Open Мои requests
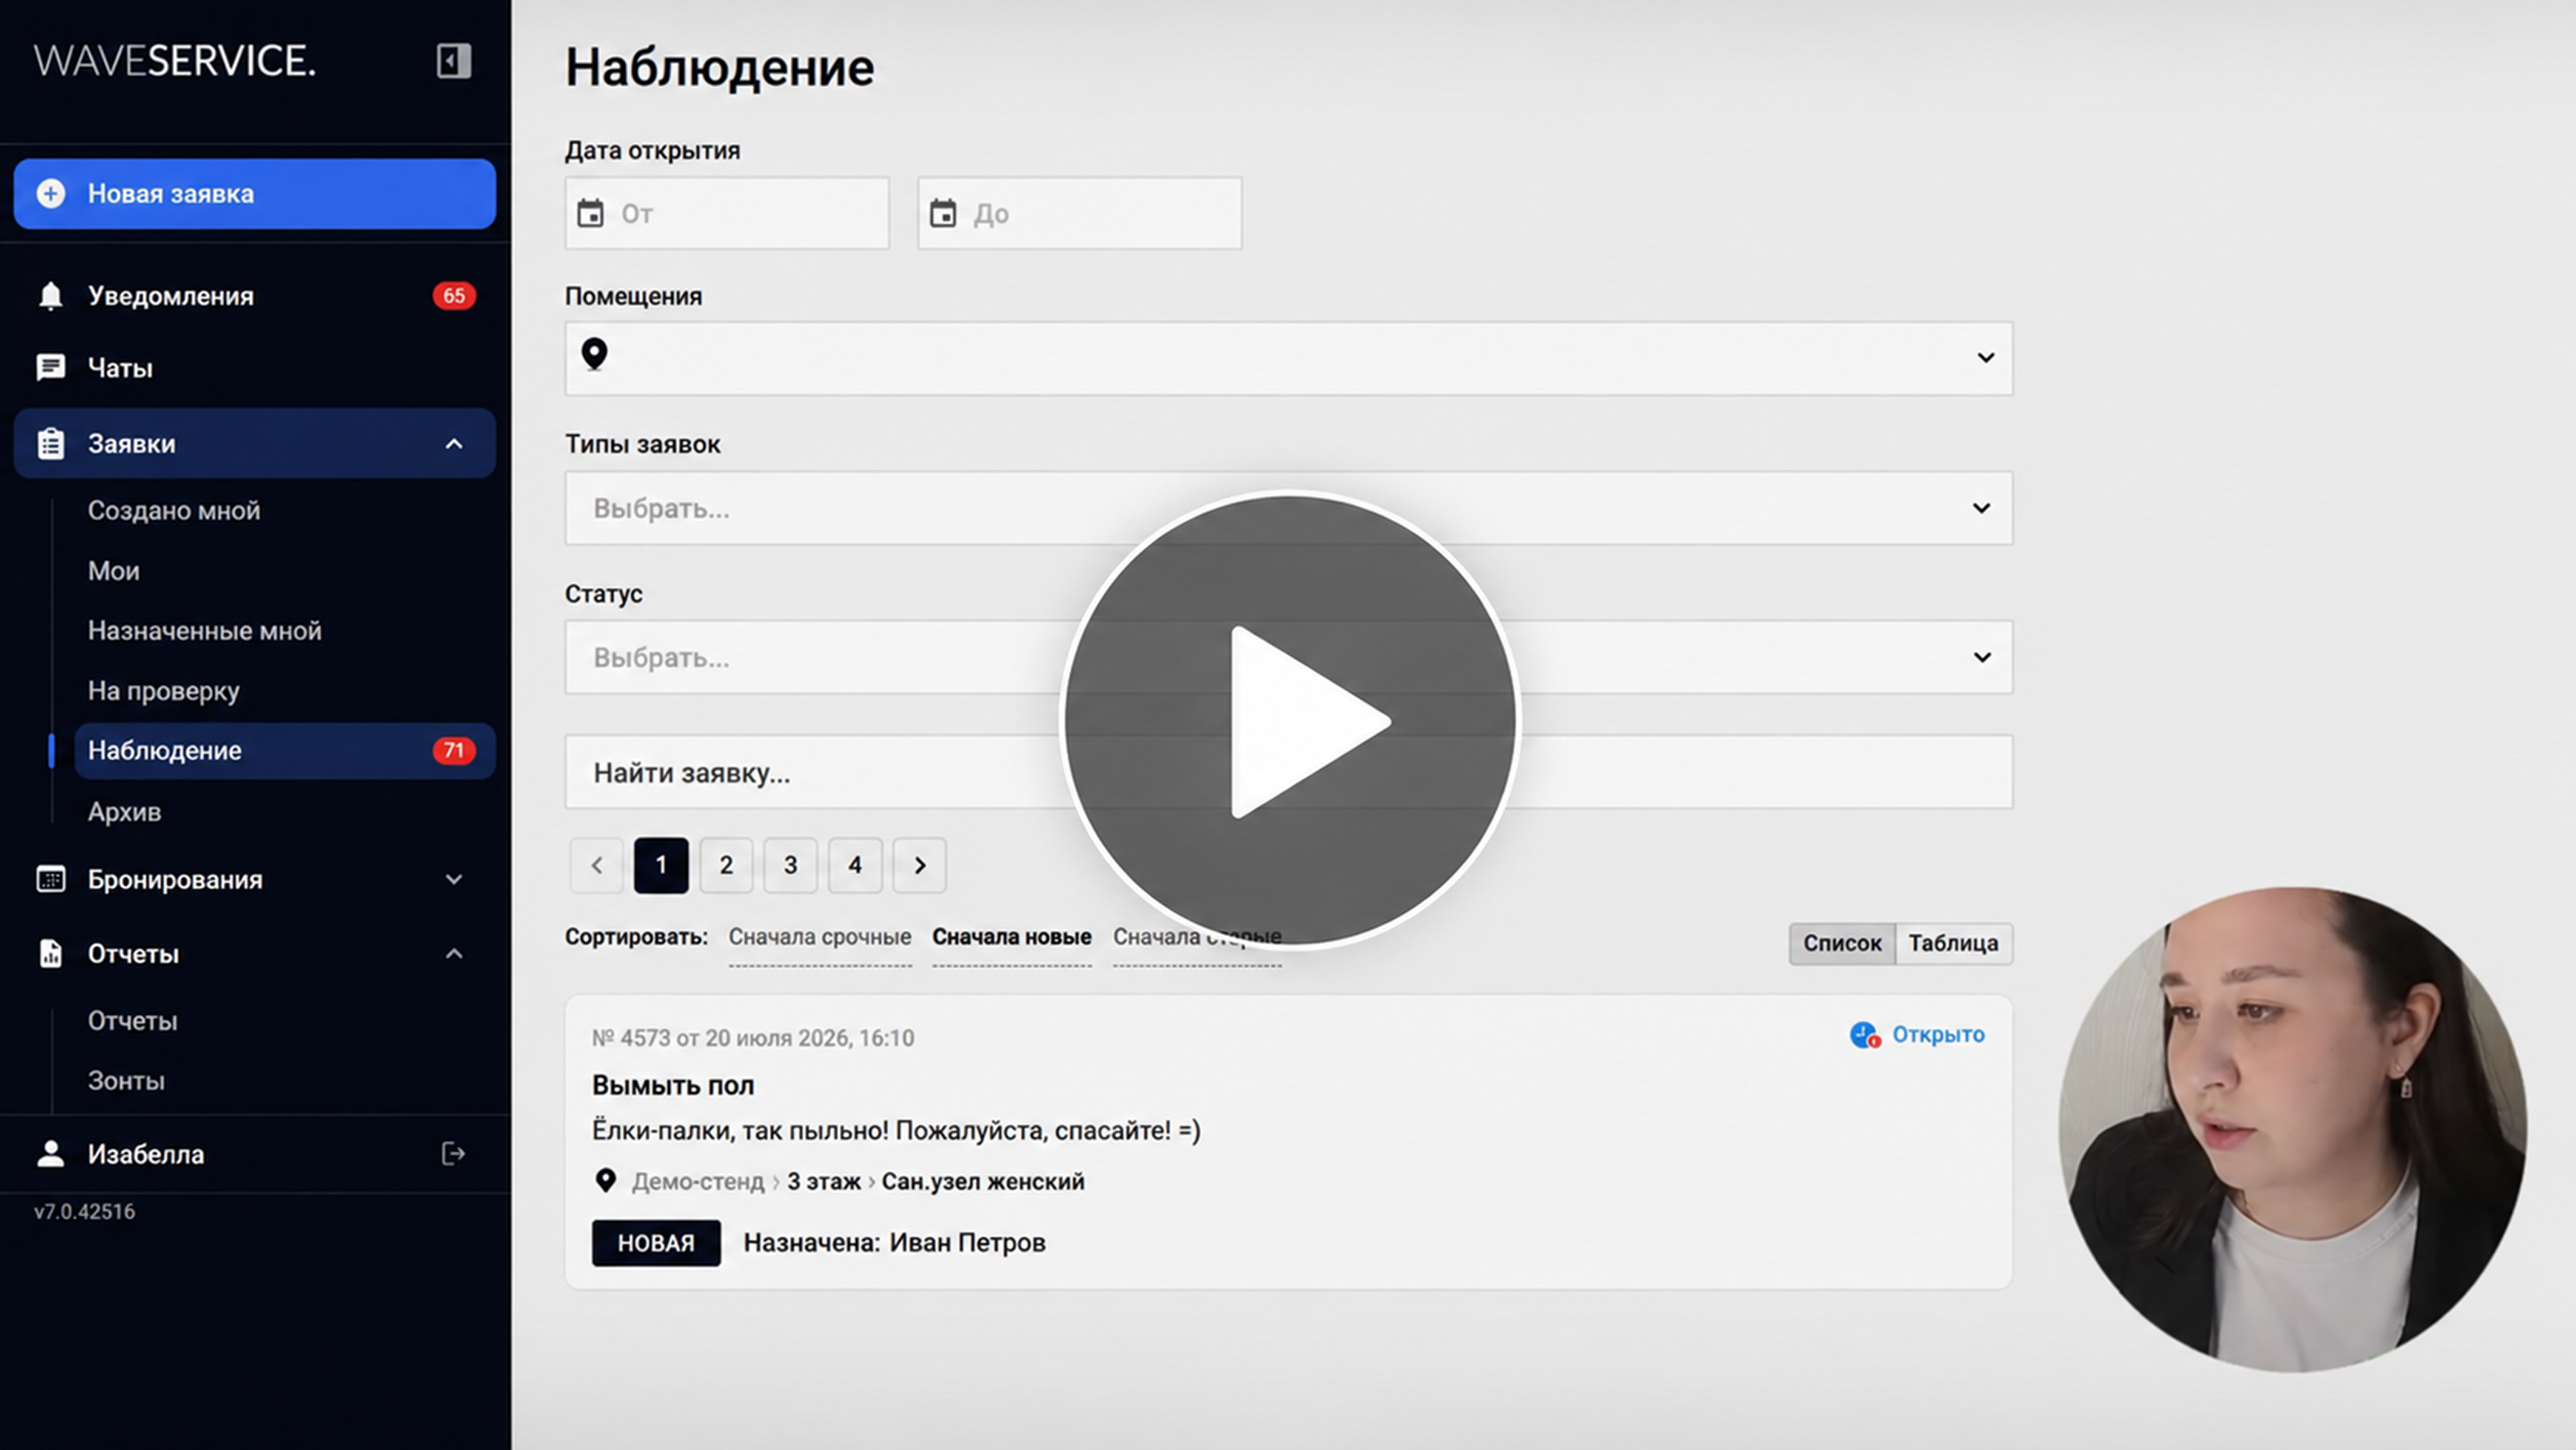Image resolution: width=2576 pixels, height=1450 pixels. click(x=114, y=571)
